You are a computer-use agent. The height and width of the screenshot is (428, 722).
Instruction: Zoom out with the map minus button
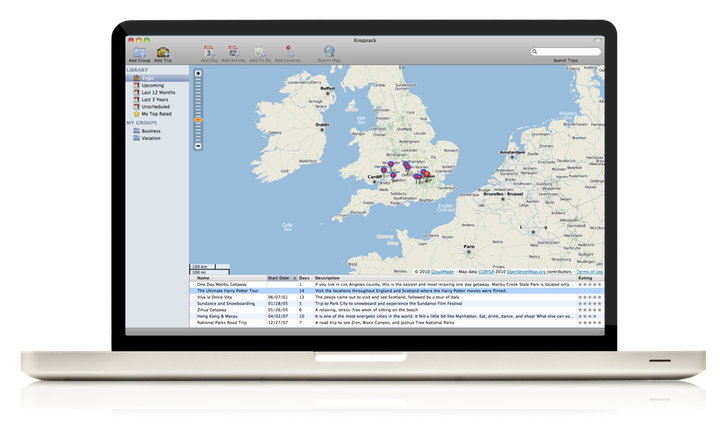pos(198,146)
